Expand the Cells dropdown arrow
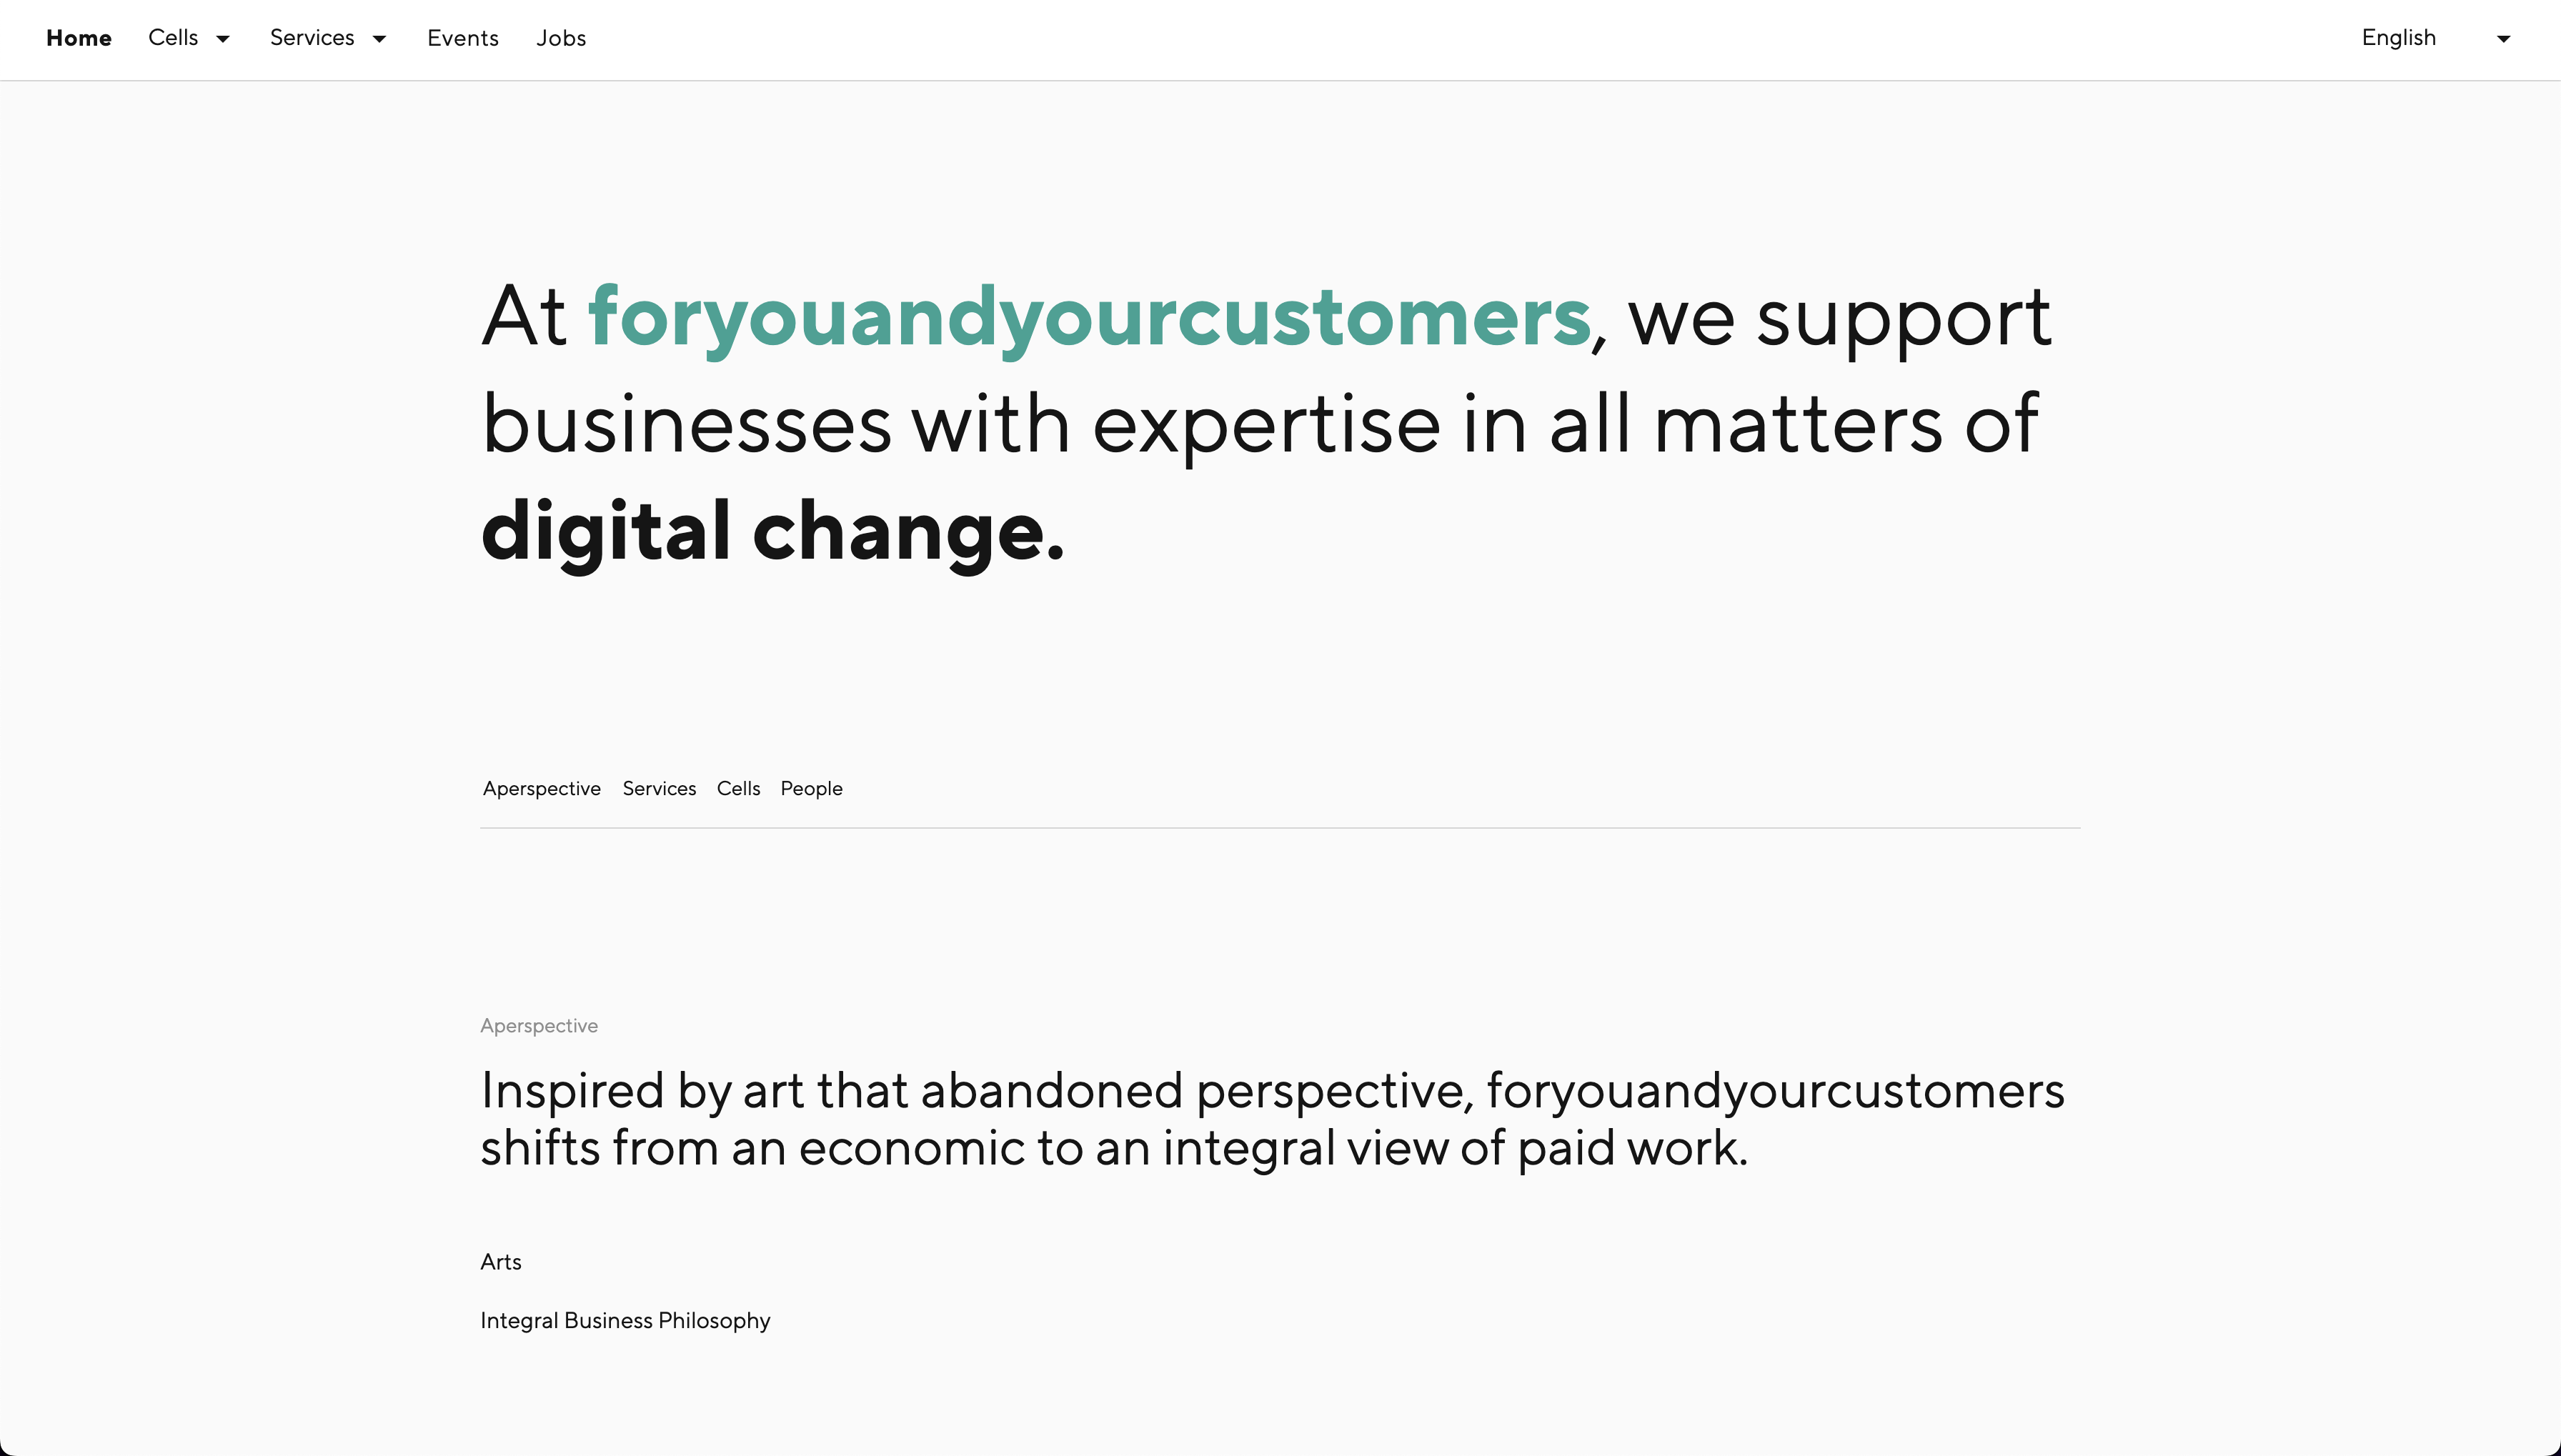The width and height of the screenshot is (2561, 1456). point(223,40)
